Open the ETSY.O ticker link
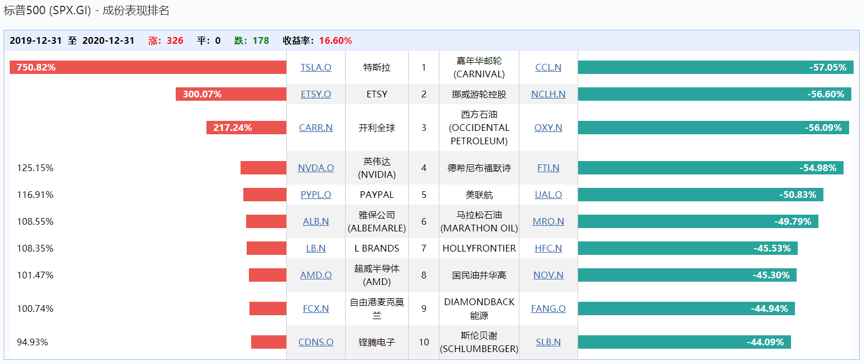This screenshot has width=865, height=364. [x=316, y=94]
